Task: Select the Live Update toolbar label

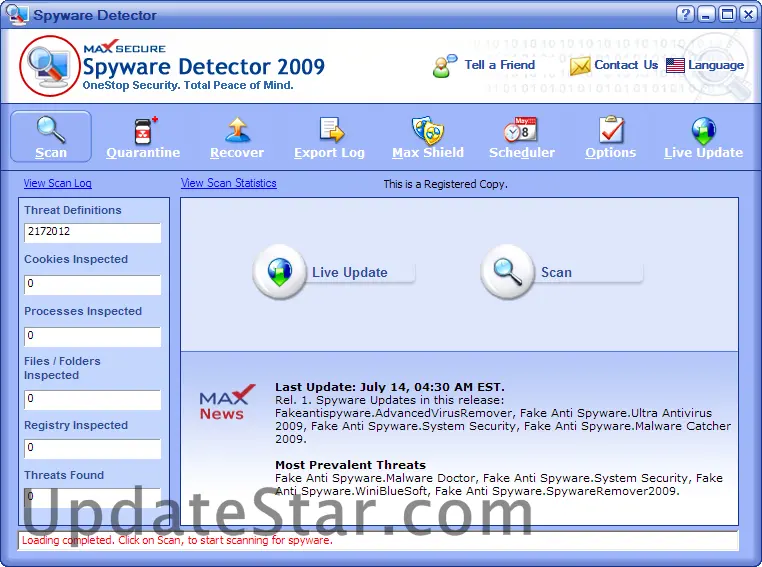Action: coord(703,153)
